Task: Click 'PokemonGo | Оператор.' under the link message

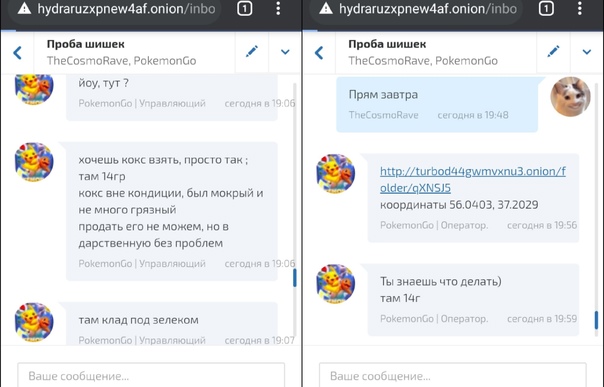Action: click(x=434, y=225)
